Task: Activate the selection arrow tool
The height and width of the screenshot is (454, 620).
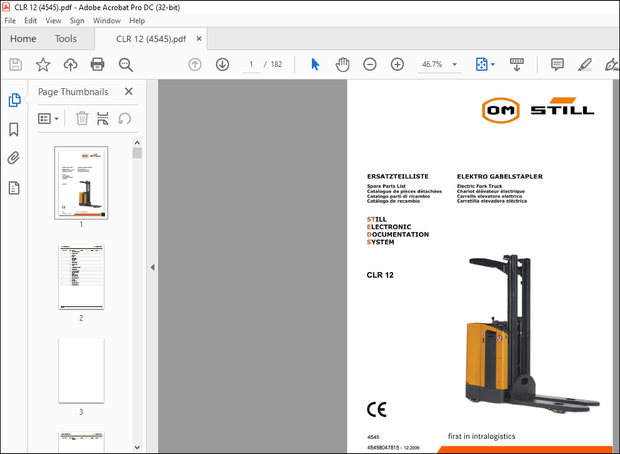Action: tap(315, 64)
